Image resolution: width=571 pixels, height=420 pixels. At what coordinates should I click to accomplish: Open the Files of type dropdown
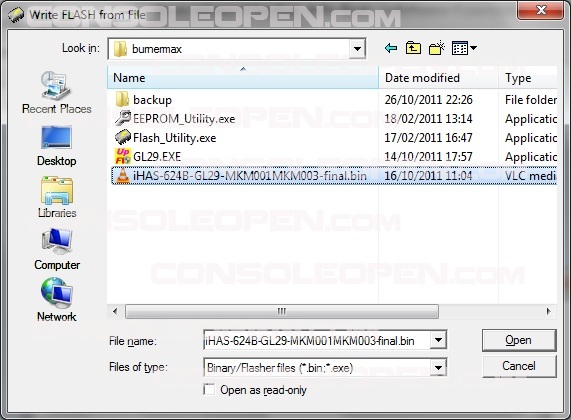[x=438, y=367]
